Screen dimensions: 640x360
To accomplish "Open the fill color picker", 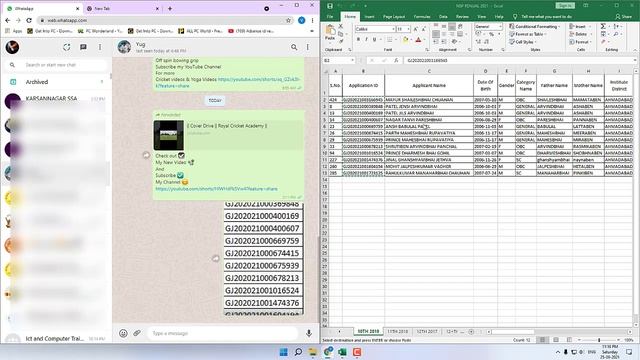I will pyautogui.click(x=405, y=40).
